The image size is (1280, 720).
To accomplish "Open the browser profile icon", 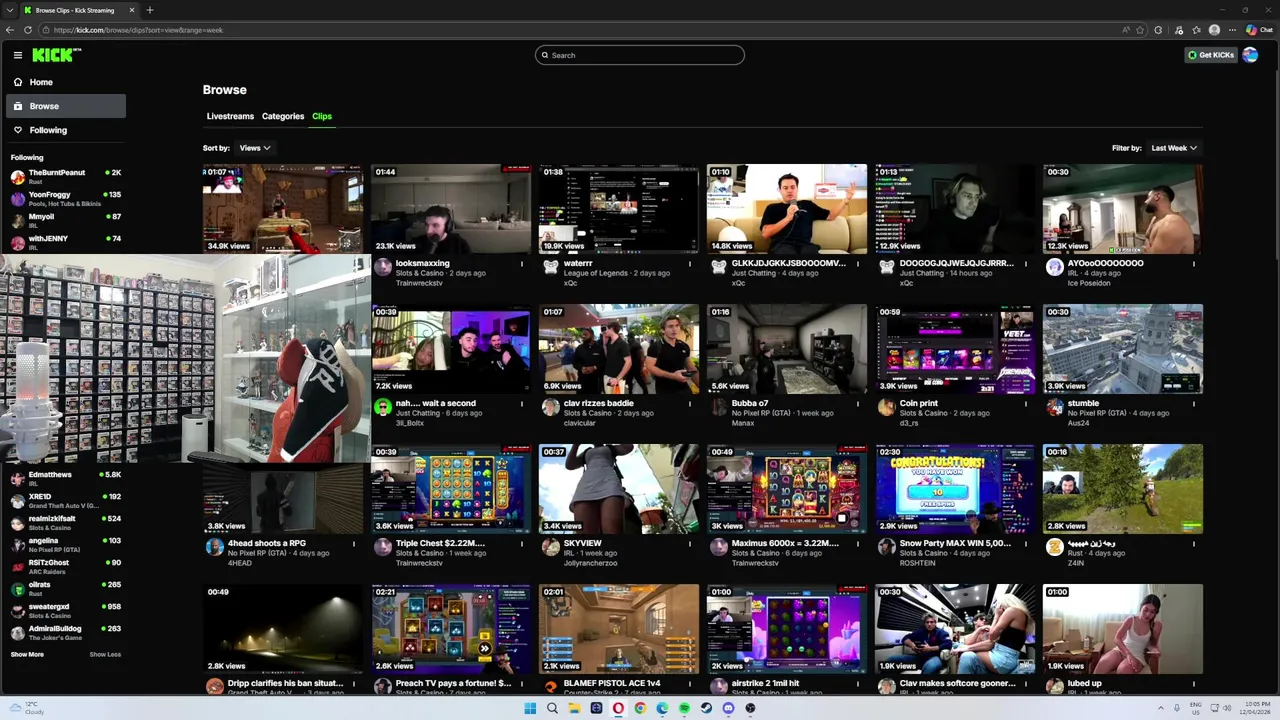I will (x=1214, y=30).
